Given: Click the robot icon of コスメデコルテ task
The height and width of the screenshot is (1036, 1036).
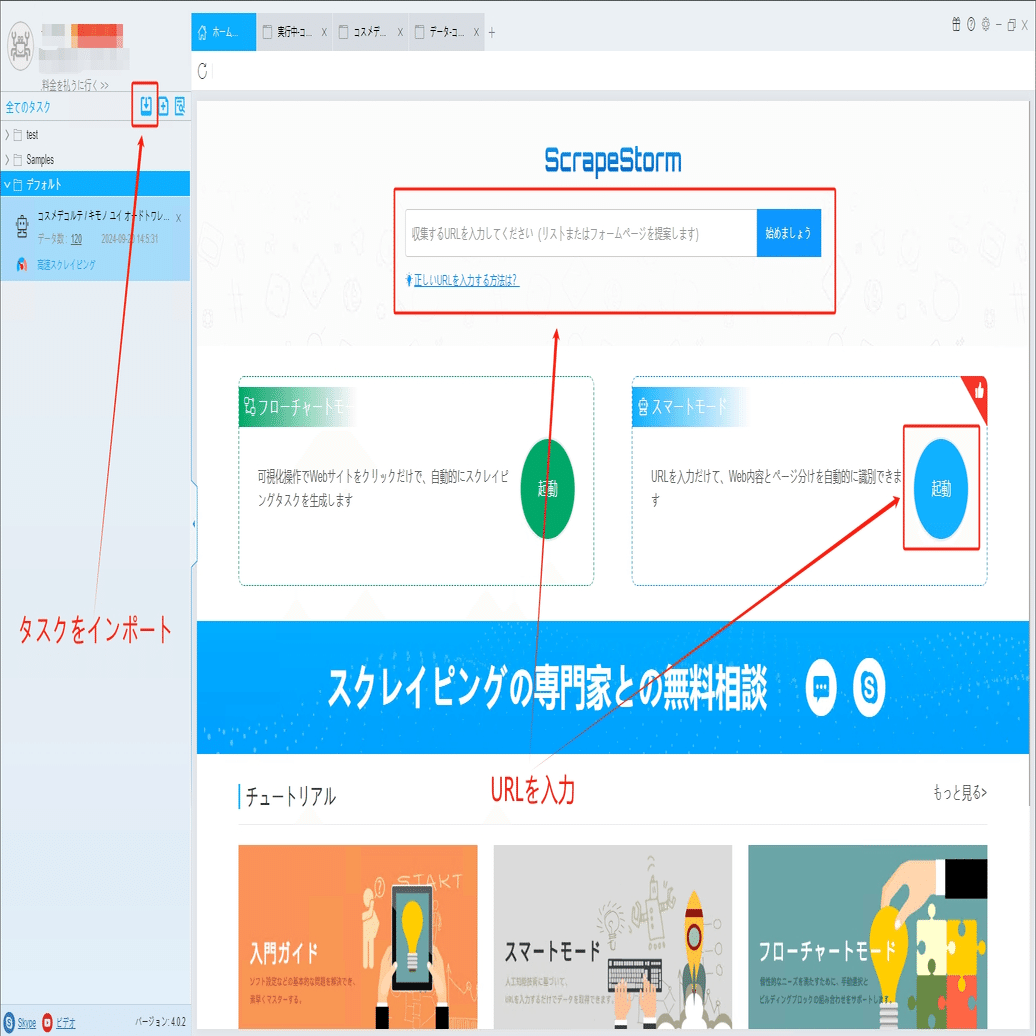Looking at the screenshot, I should tap(22, 227).
